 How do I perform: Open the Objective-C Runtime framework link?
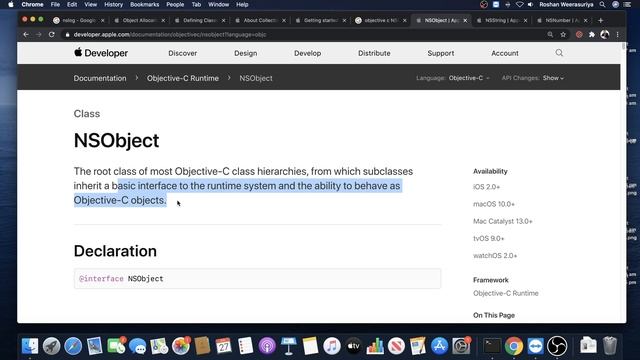point(505,293)
